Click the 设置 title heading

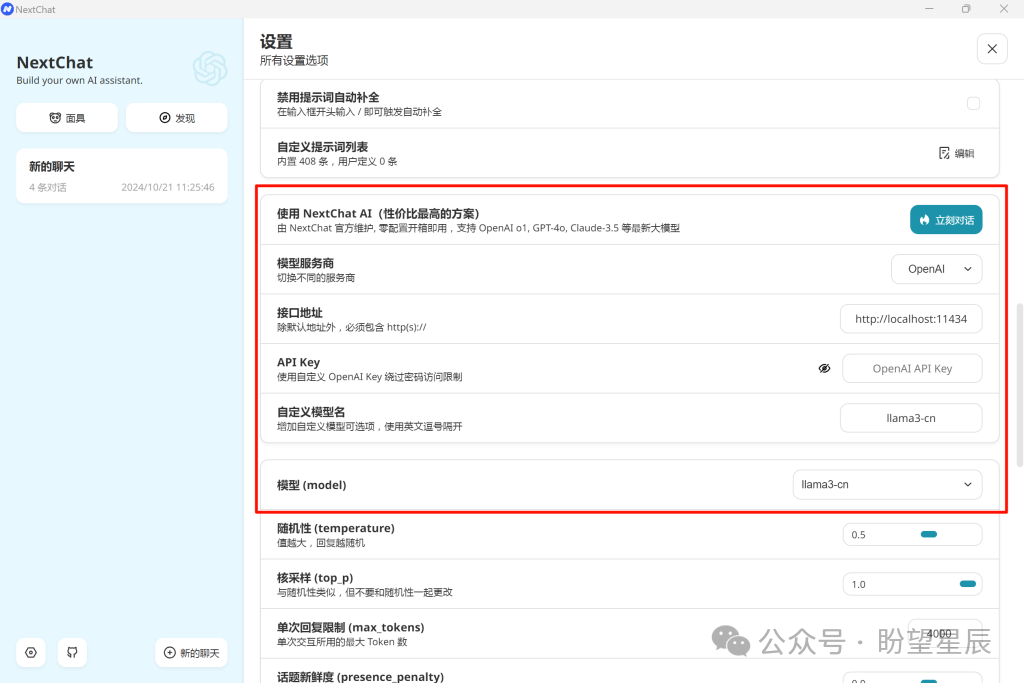pos(276,42)
